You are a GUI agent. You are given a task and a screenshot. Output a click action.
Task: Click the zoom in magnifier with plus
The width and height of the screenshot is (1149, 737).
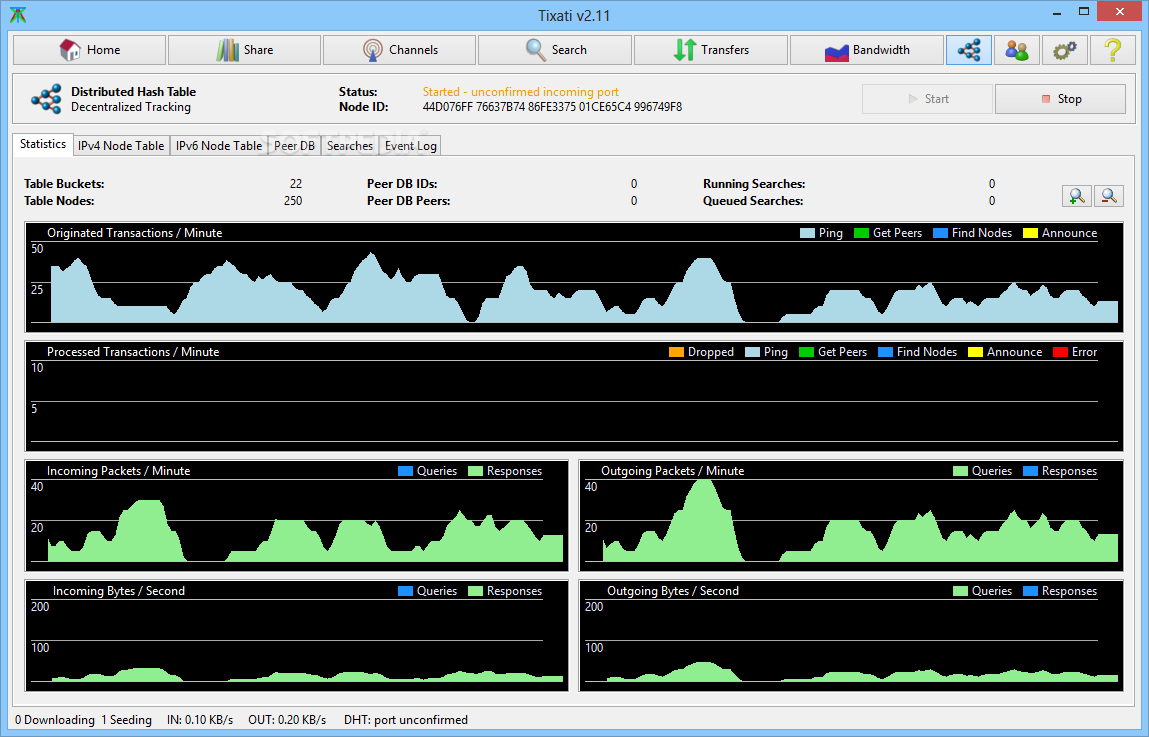coord(1076,196)
